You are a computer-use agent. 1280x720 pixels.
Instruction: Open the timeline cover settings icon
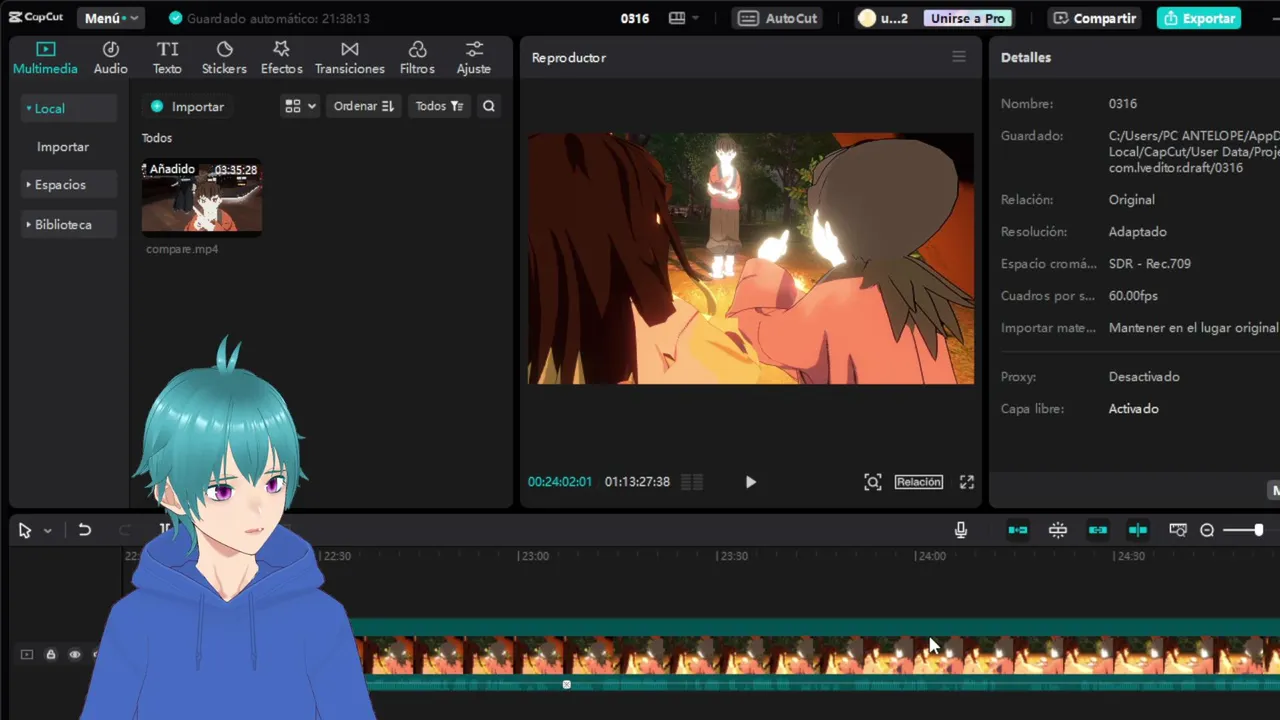[x=1178, y=530]
